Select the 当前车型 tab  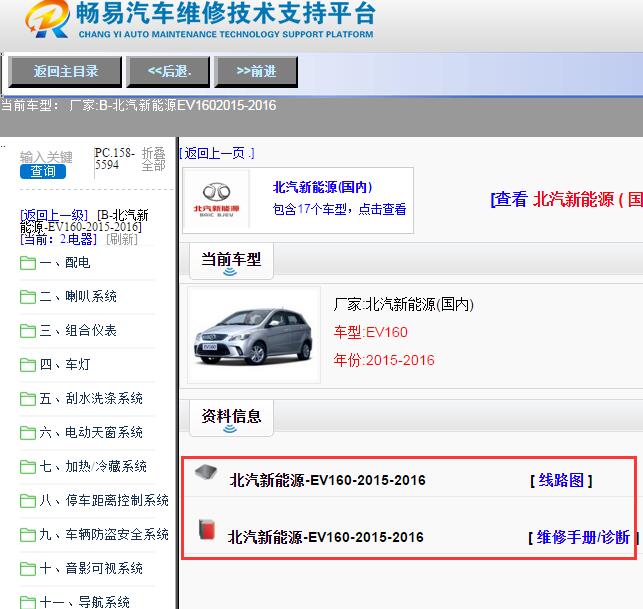click(231, 261)
